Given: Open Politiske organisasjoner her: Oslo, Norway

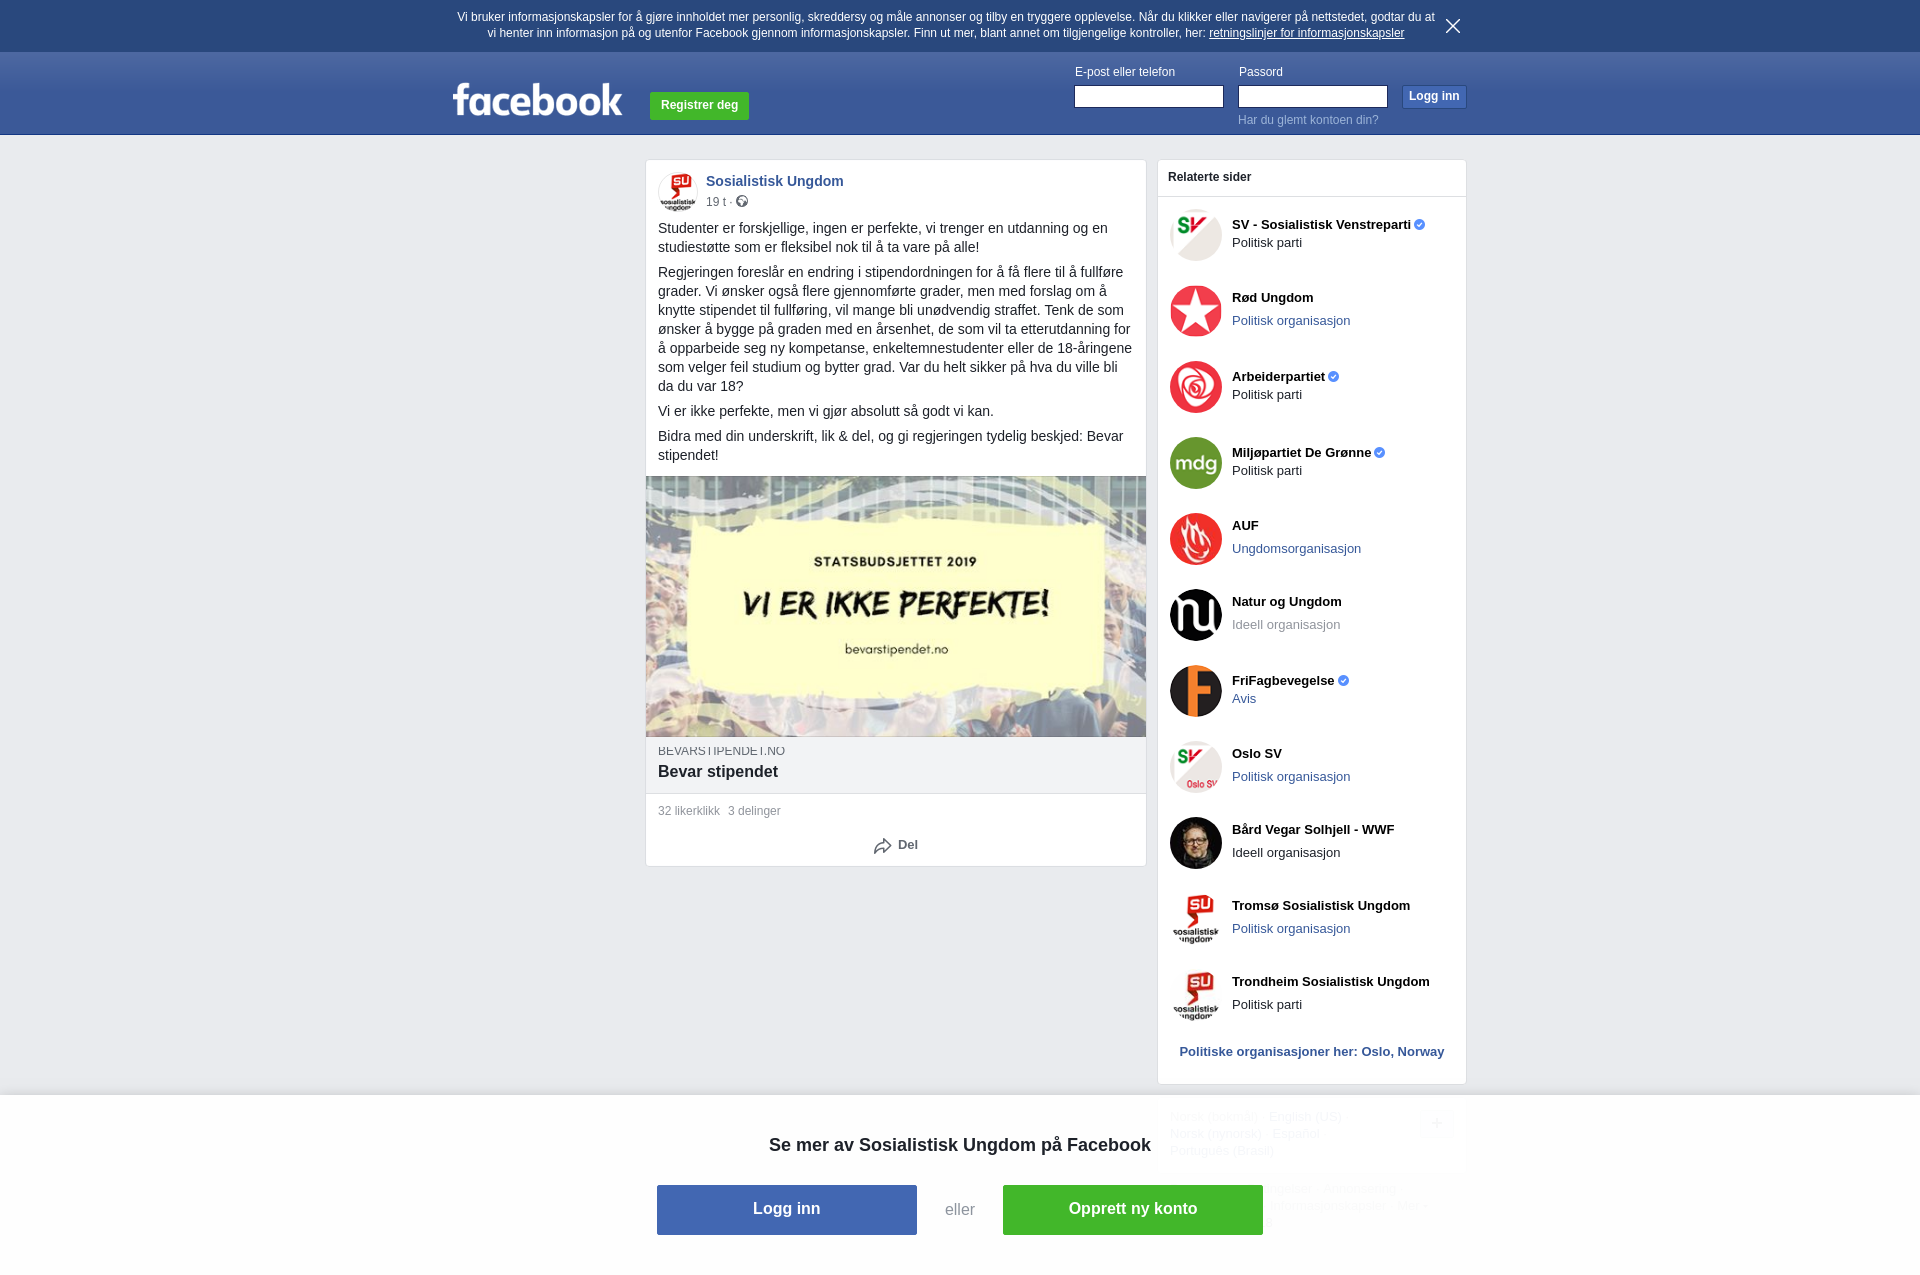Looking at the screenshot, I should point(1312,1051).
